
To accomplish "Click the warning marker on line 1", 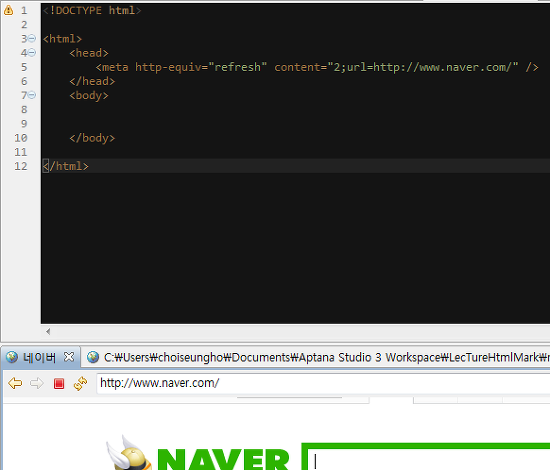I will tap(8, 10).
